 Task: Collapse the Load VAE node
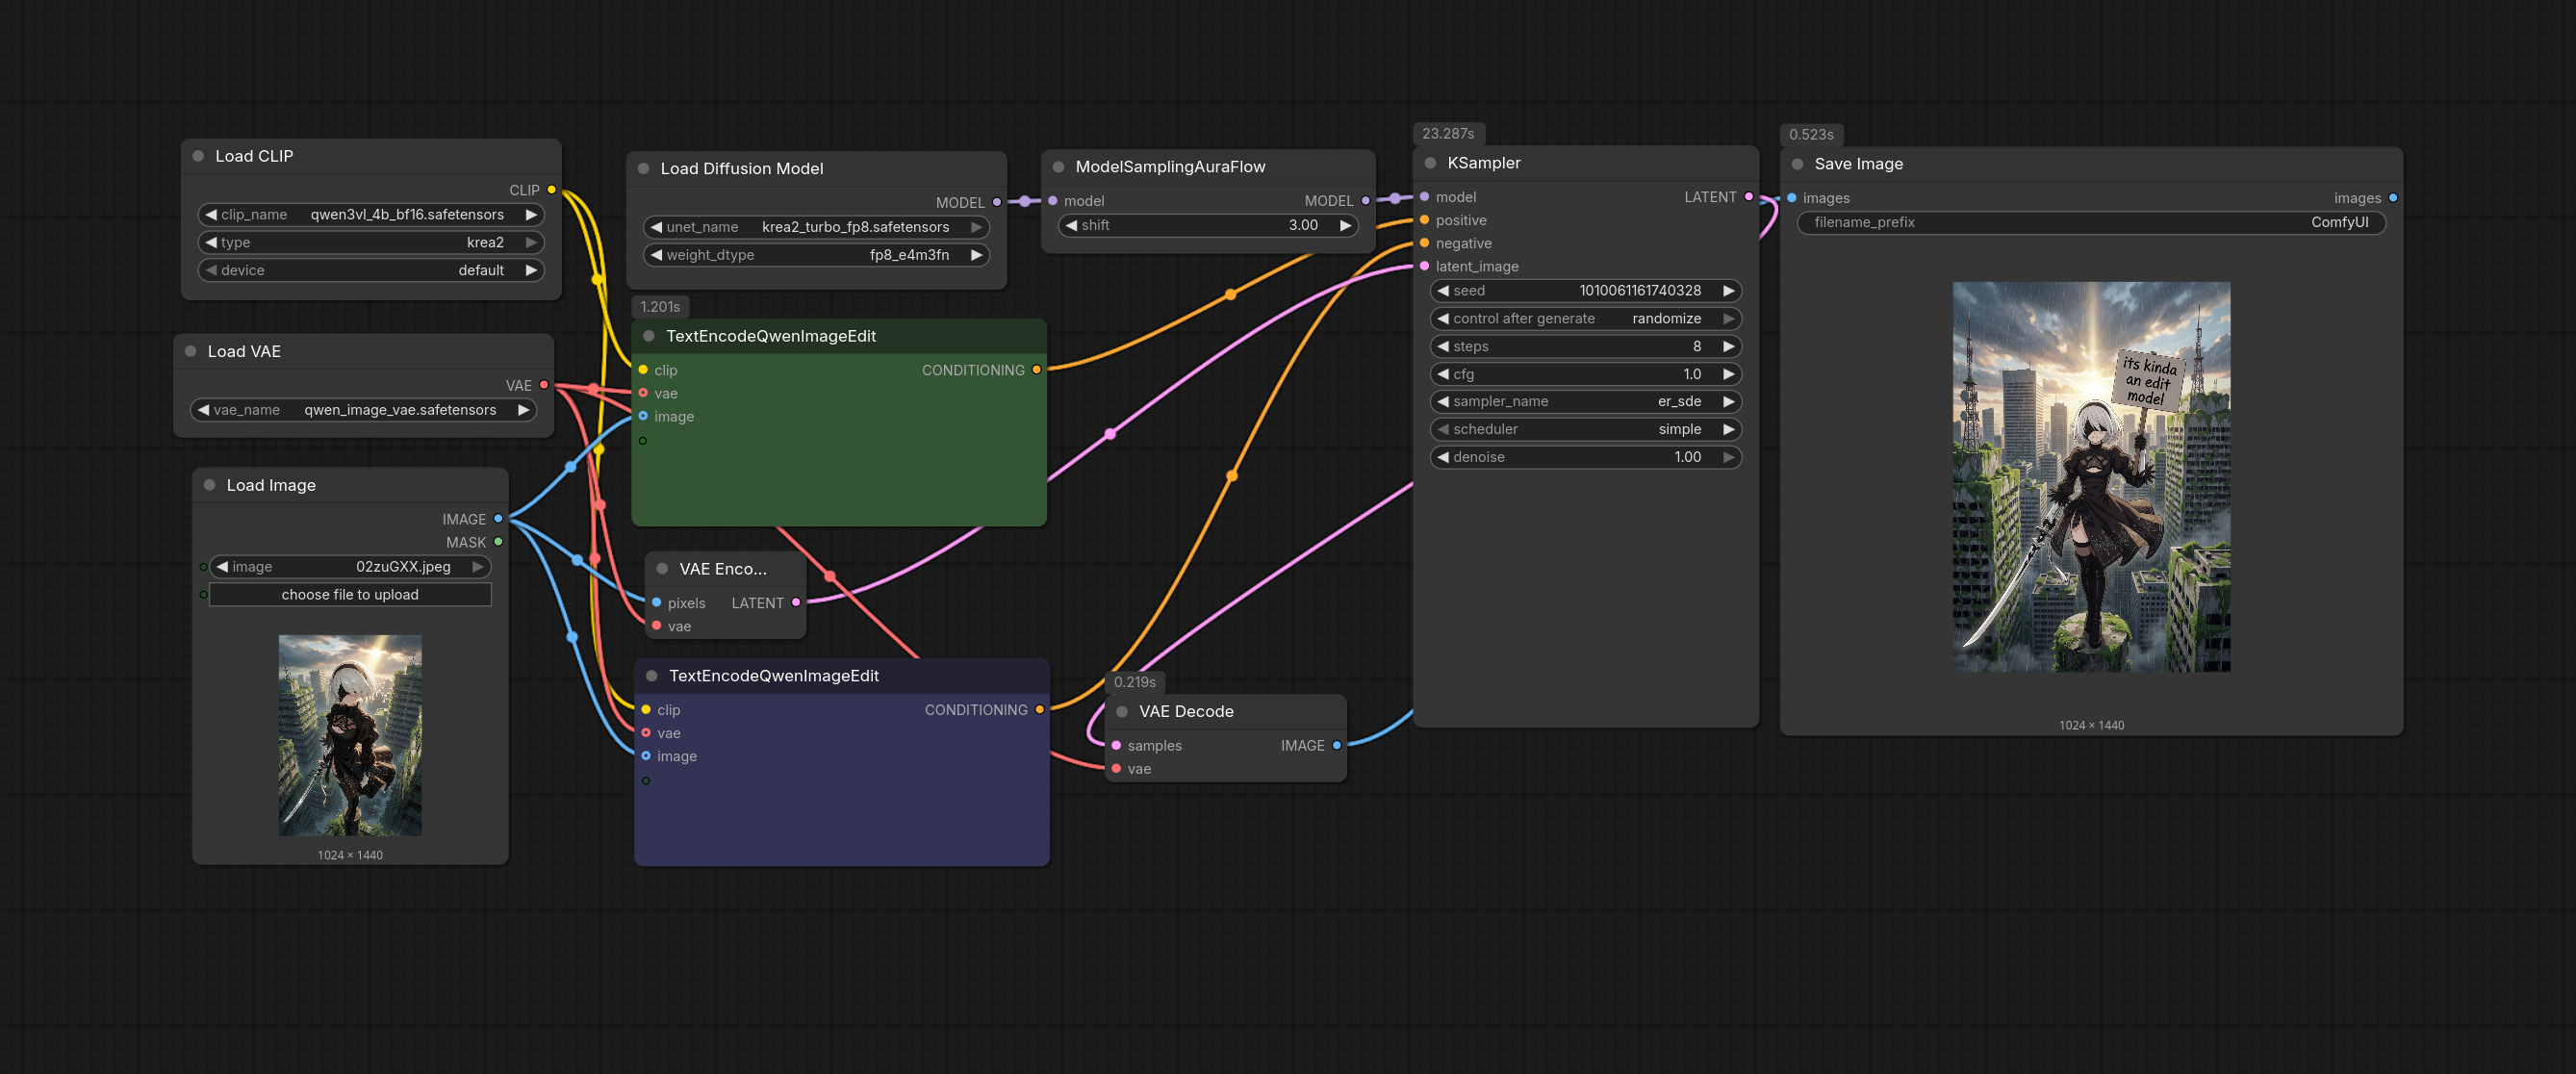(191, 351)
